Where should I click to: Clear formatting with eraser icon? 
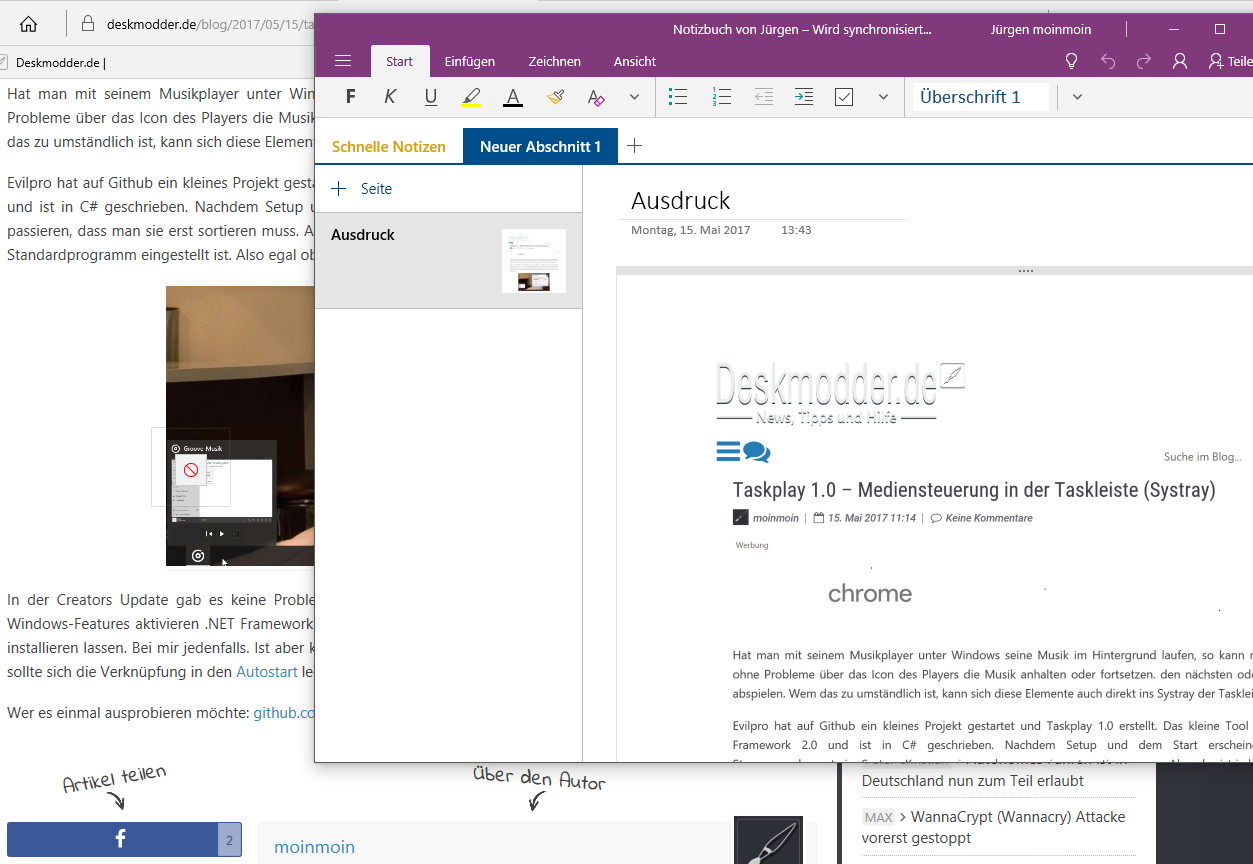pos(596,97)
